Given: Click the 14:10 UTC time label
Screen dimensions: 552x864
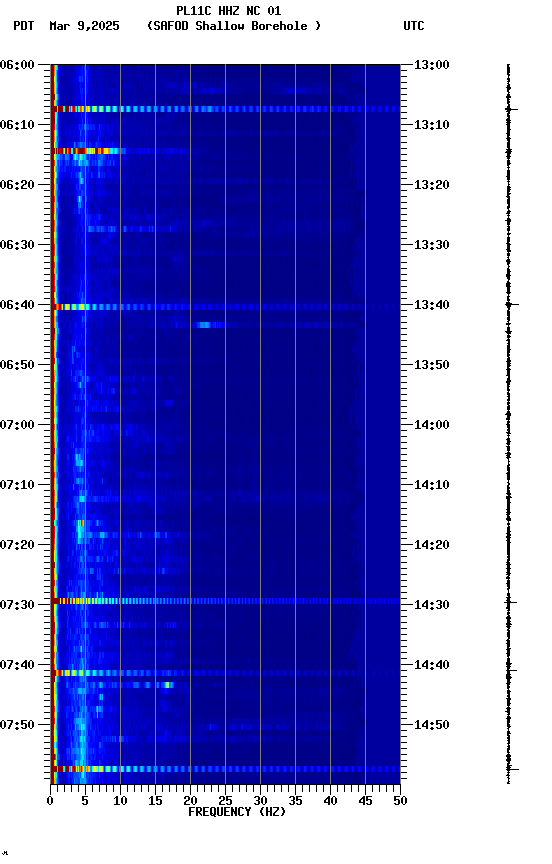Looking at the screenshot, I should click(432, 485).
